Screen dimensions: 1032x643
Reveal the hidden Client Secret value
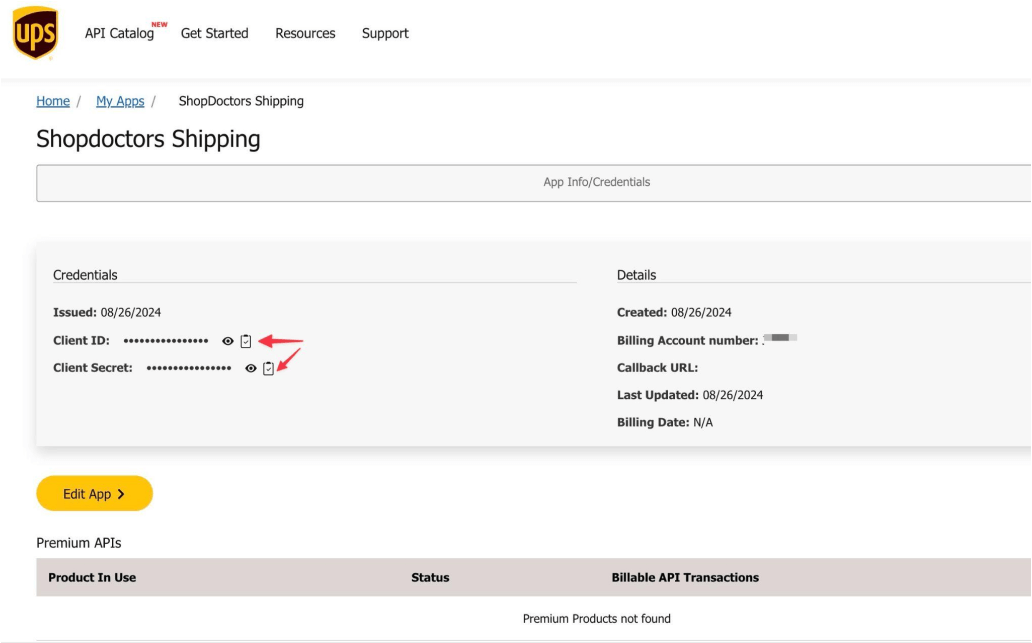(251, 369)
